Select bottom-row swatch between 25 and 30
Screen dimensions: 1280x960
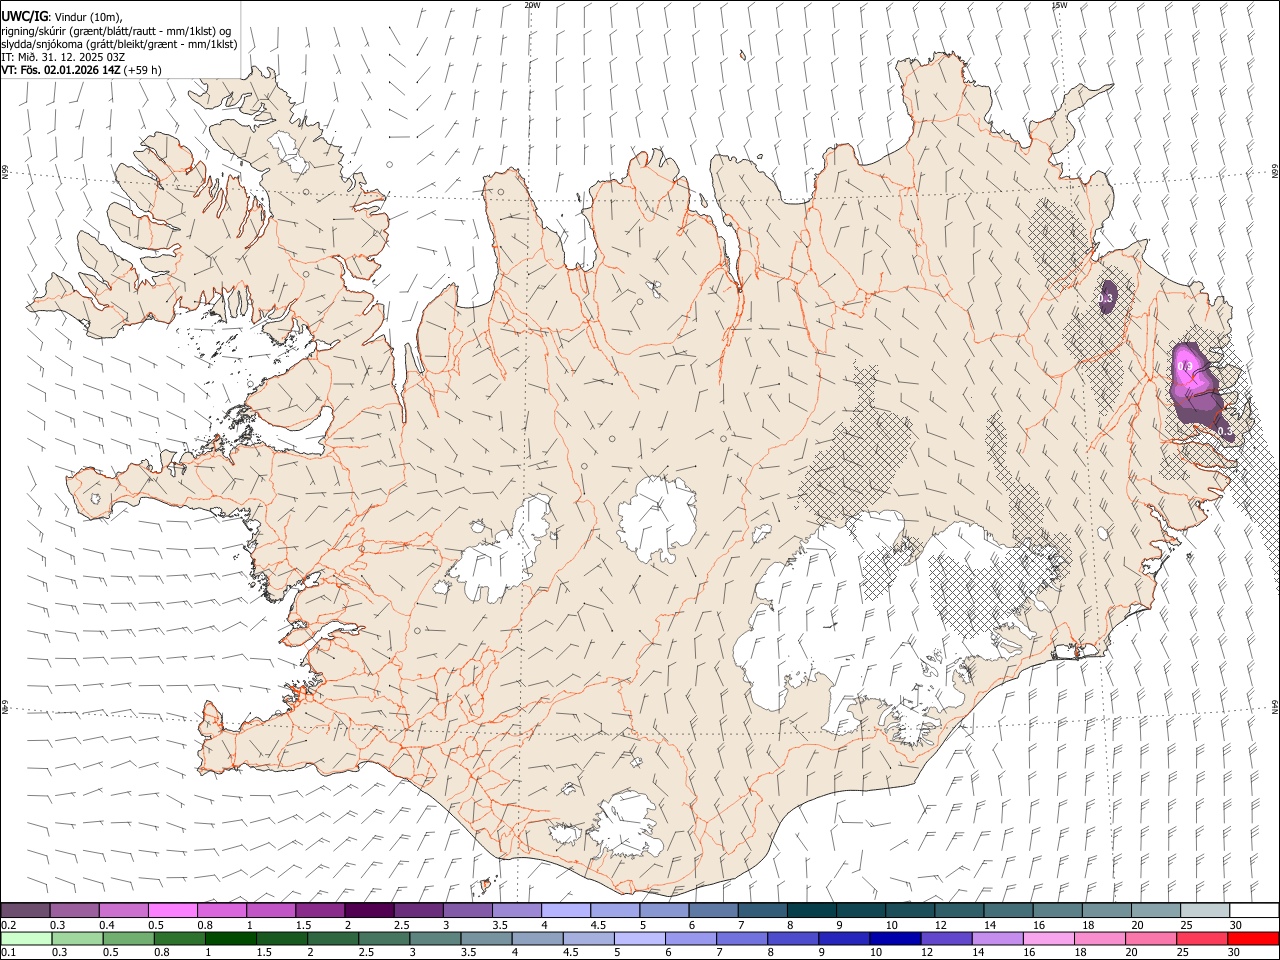tap(1201, 938)
